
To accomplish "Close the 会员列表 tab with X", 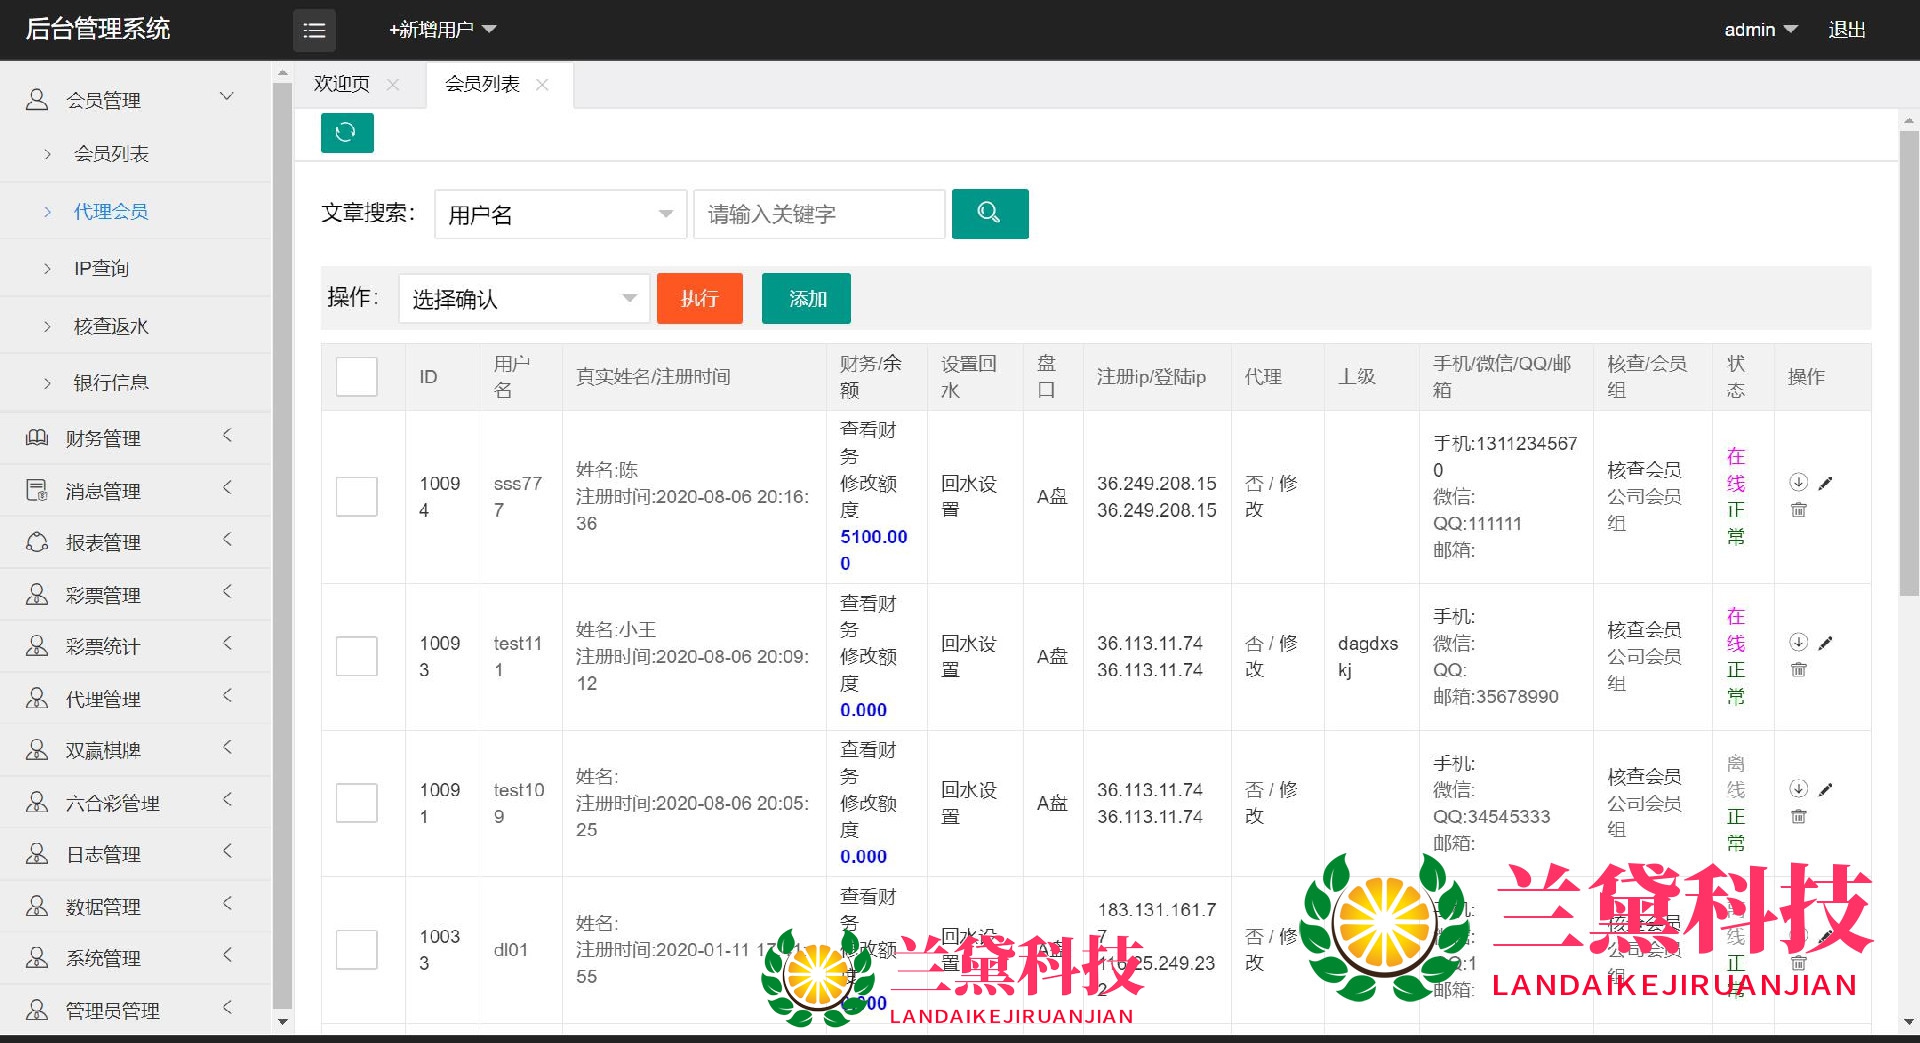I will point(542,85).
